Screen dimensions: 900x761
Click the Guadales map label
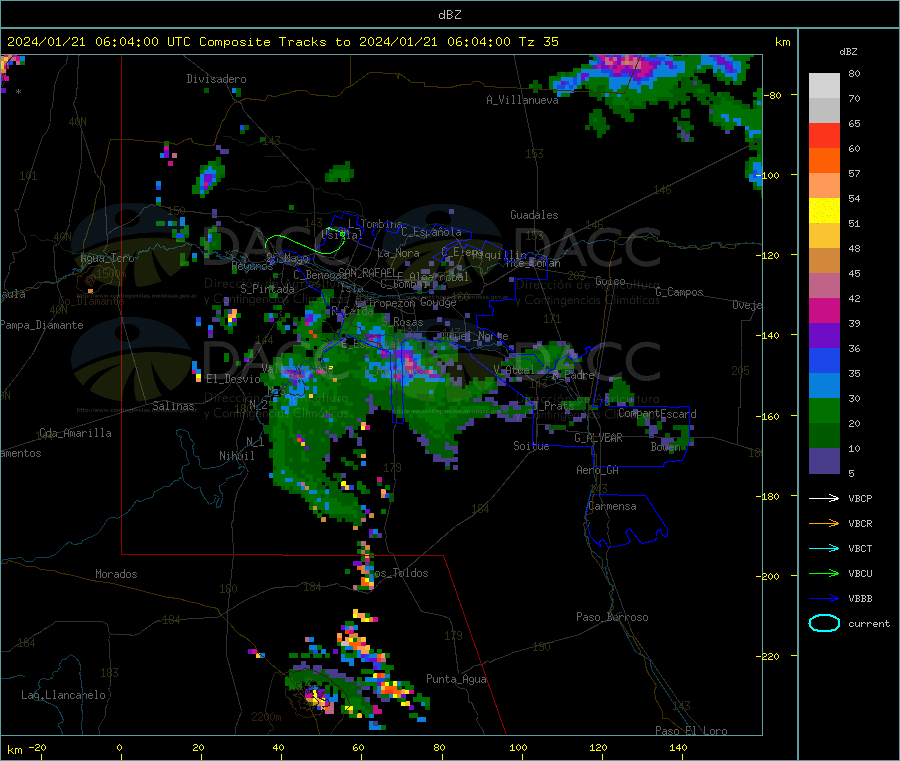pyautogui.click(x=534, y=215)
